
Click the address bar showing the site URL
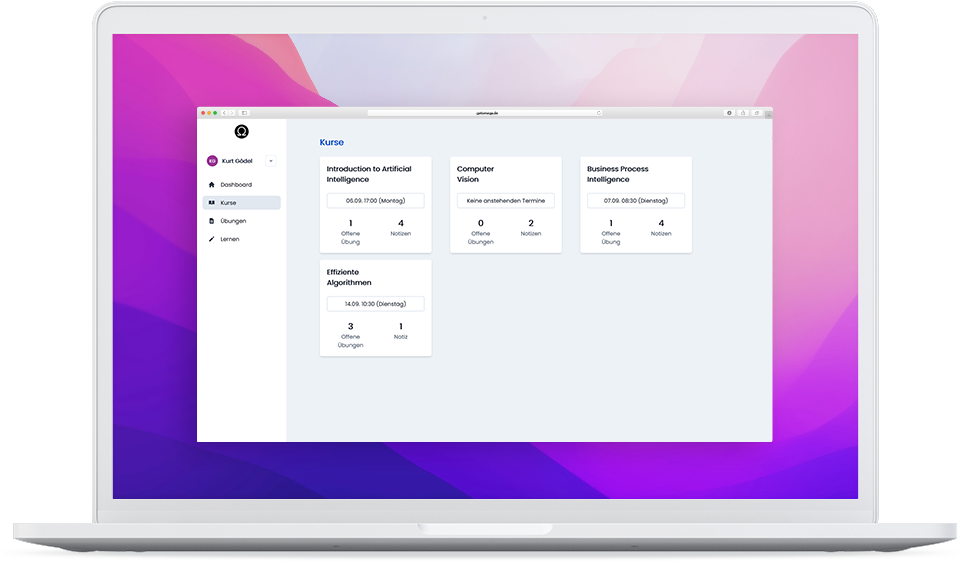click(485, 113)
